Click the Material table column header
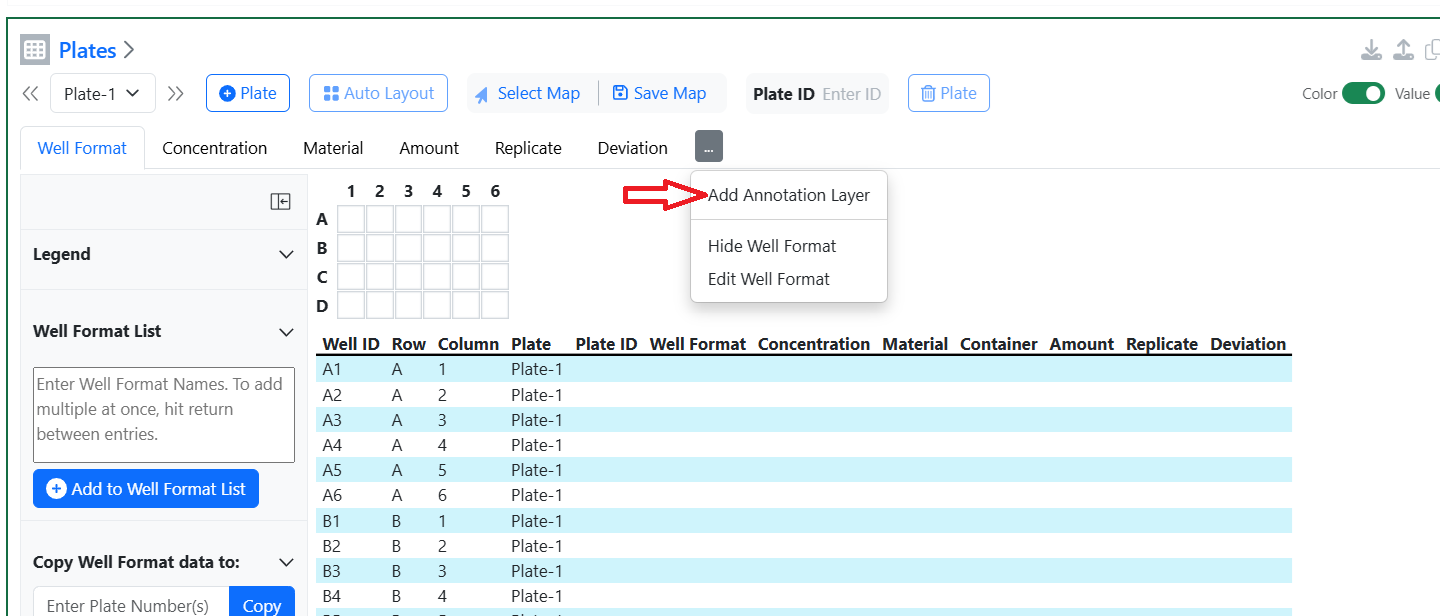Screen dimensions: 1440x616 coord(915,344)
